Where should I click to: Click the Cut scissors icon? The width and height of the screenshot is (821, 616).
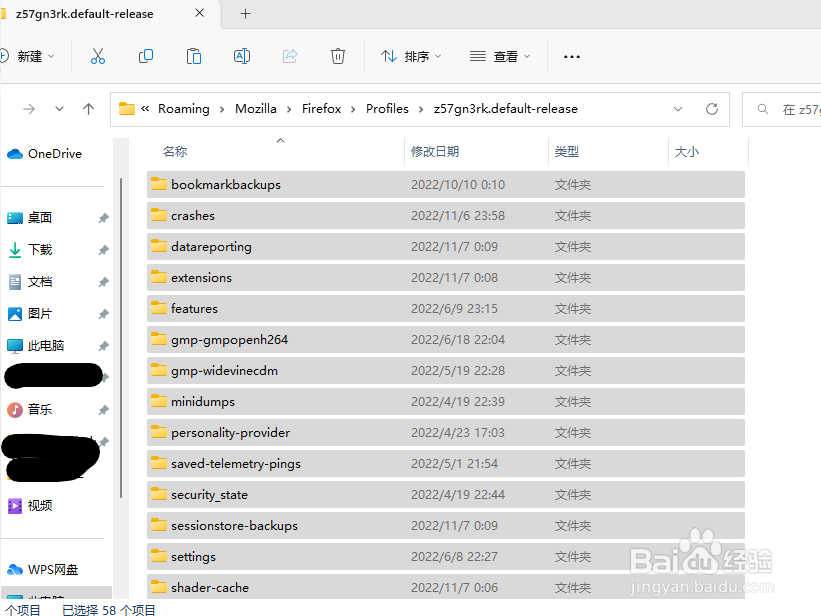(x=97, y=56)
